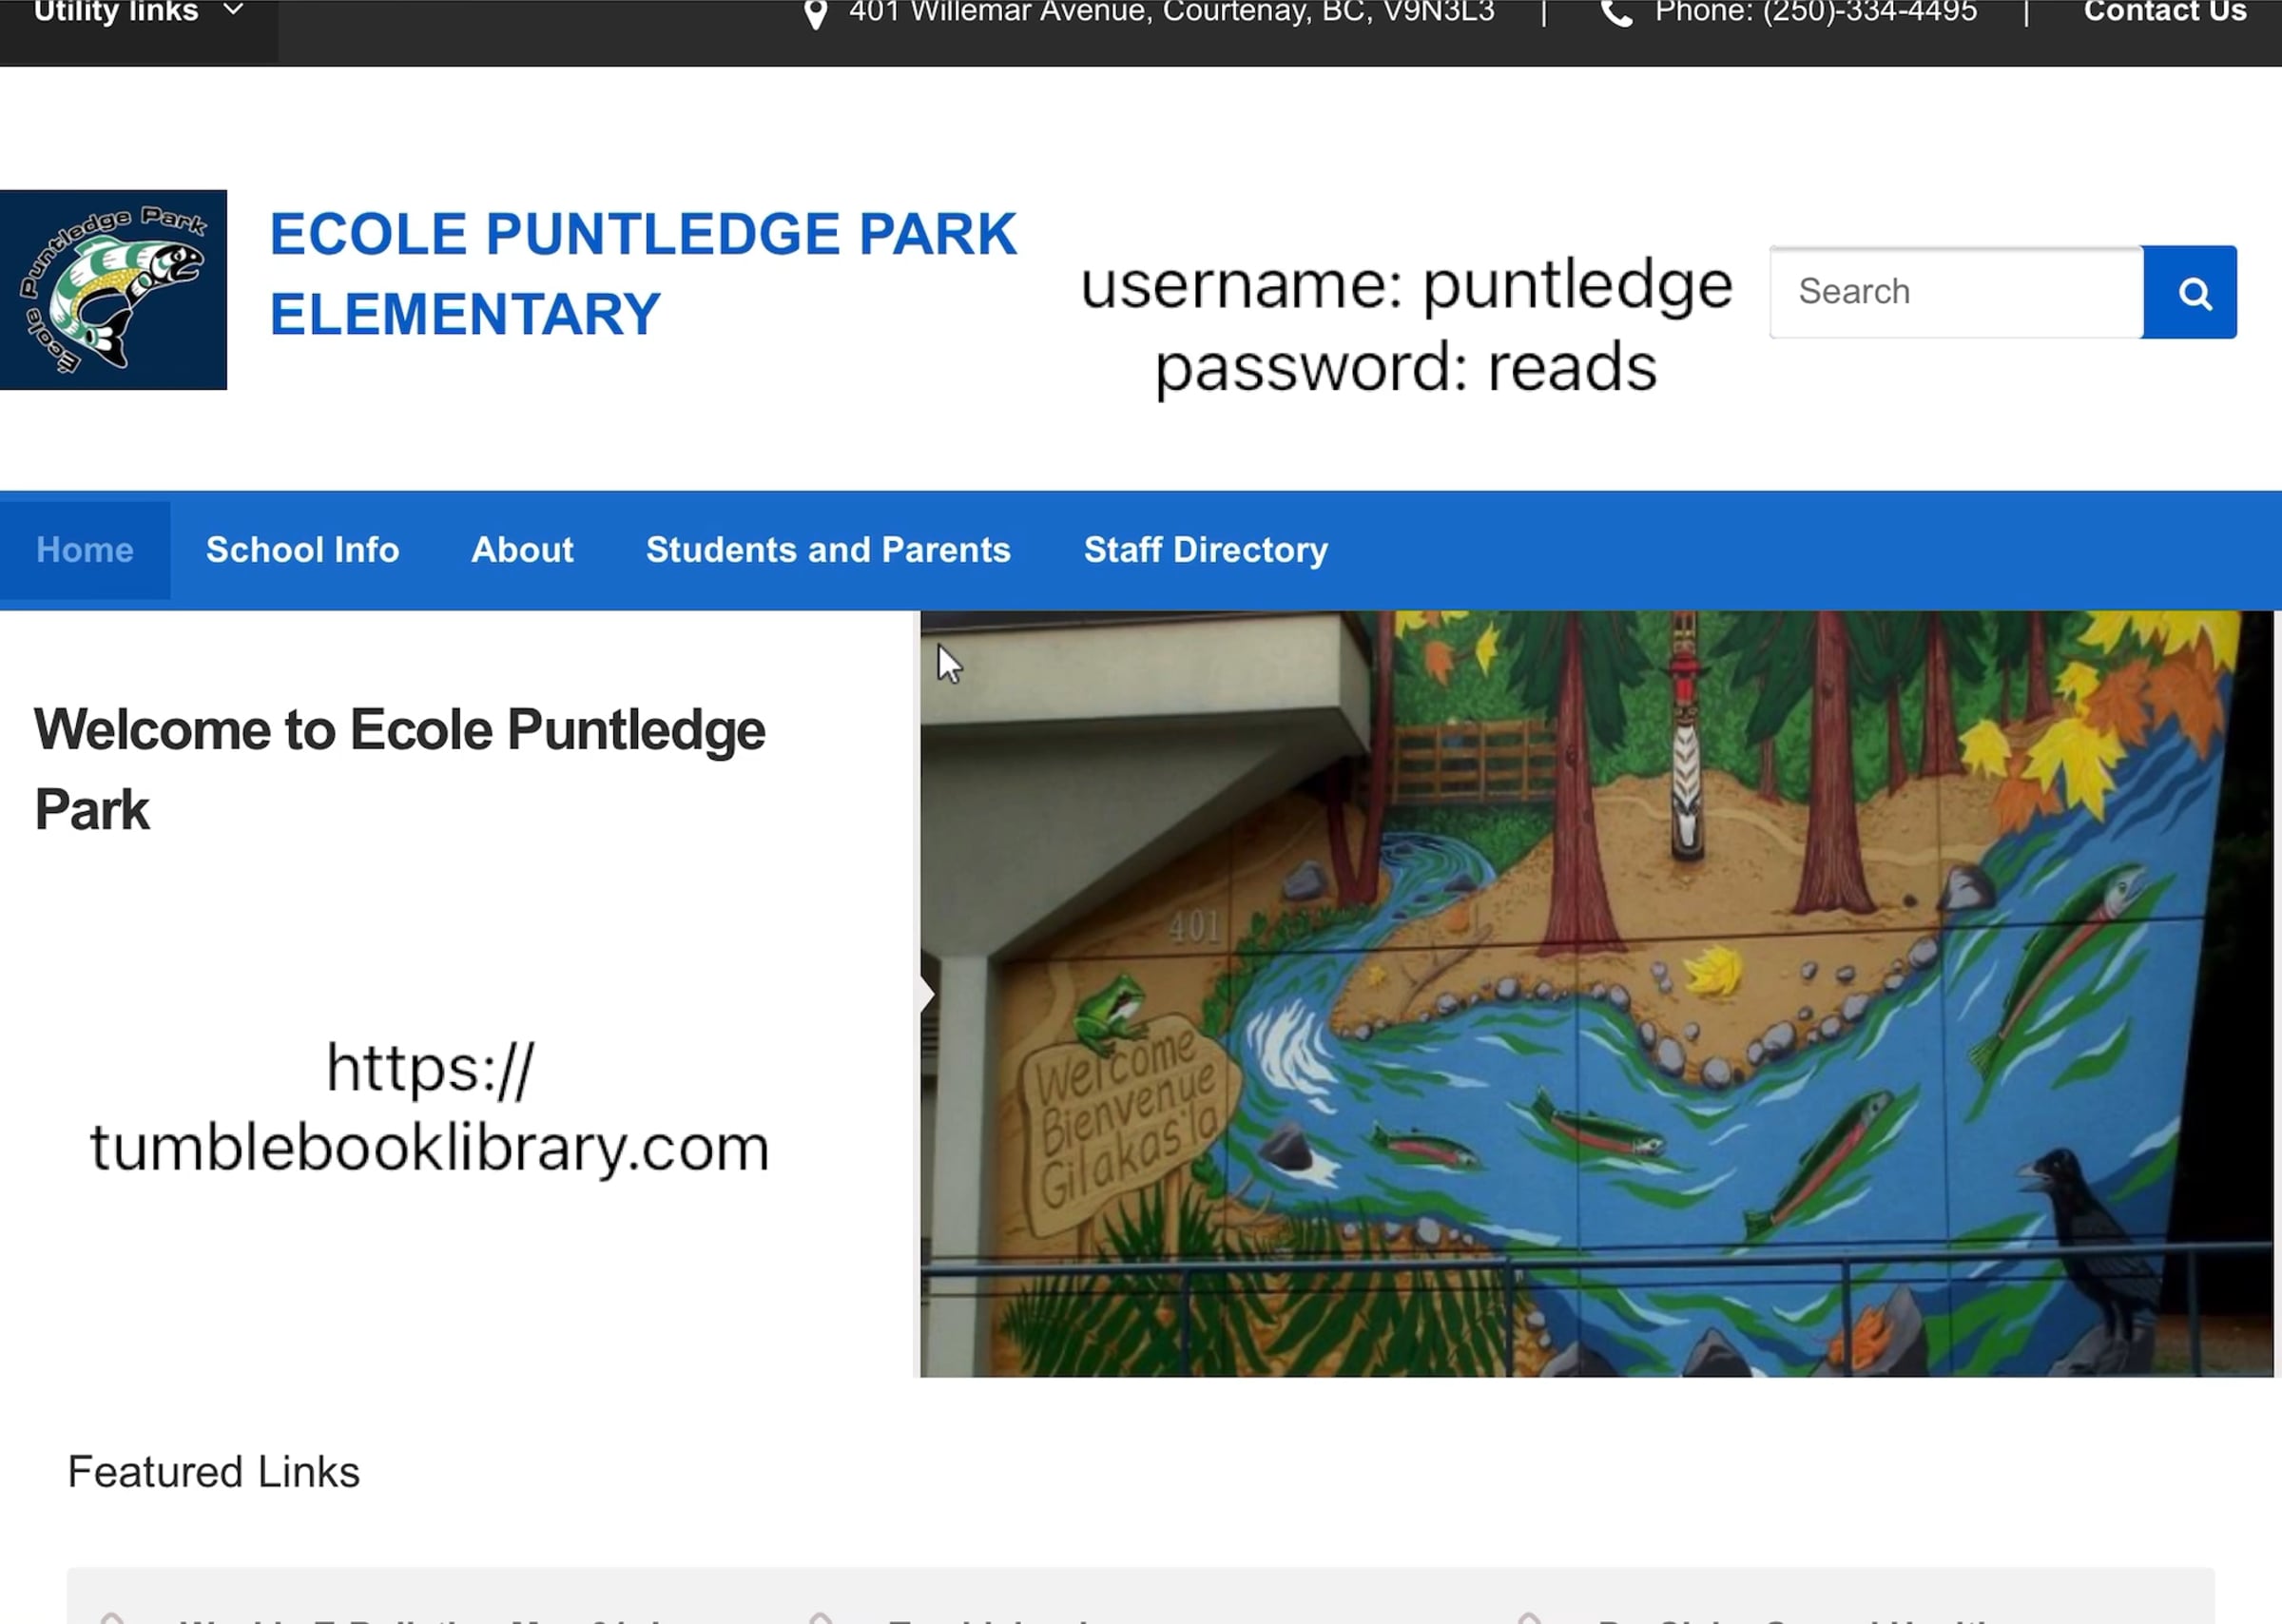Focus the Search input field
The height and width of the screenshot is (1624, 2282).
1956,292
